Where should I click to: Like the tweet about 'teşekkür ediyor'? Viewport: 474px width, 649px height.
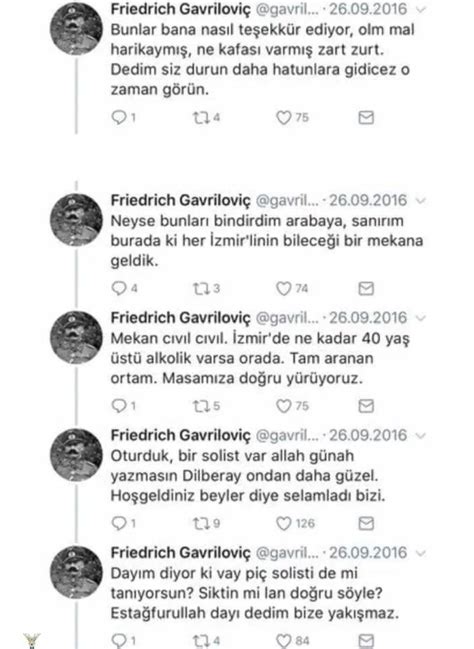pyautogui.click(x=284, y=118)
